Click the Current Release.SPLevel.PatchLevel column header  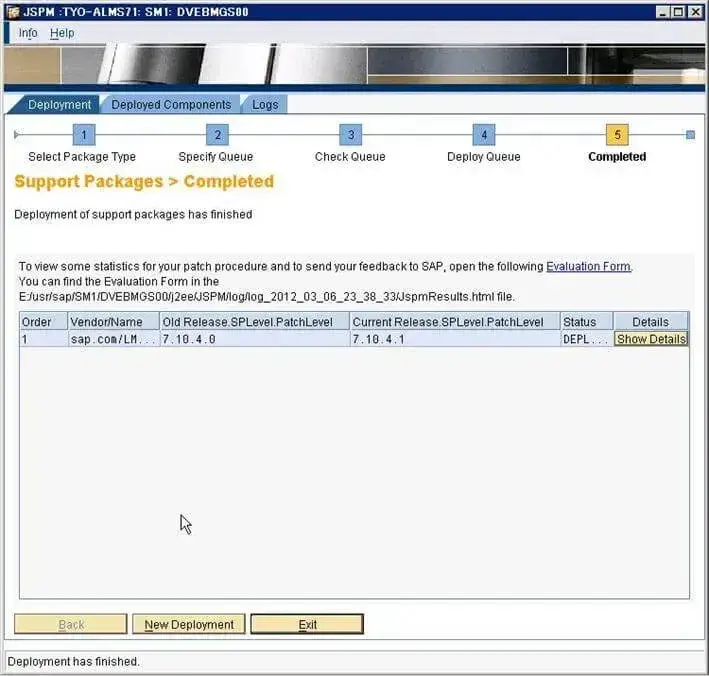[455, 322]
